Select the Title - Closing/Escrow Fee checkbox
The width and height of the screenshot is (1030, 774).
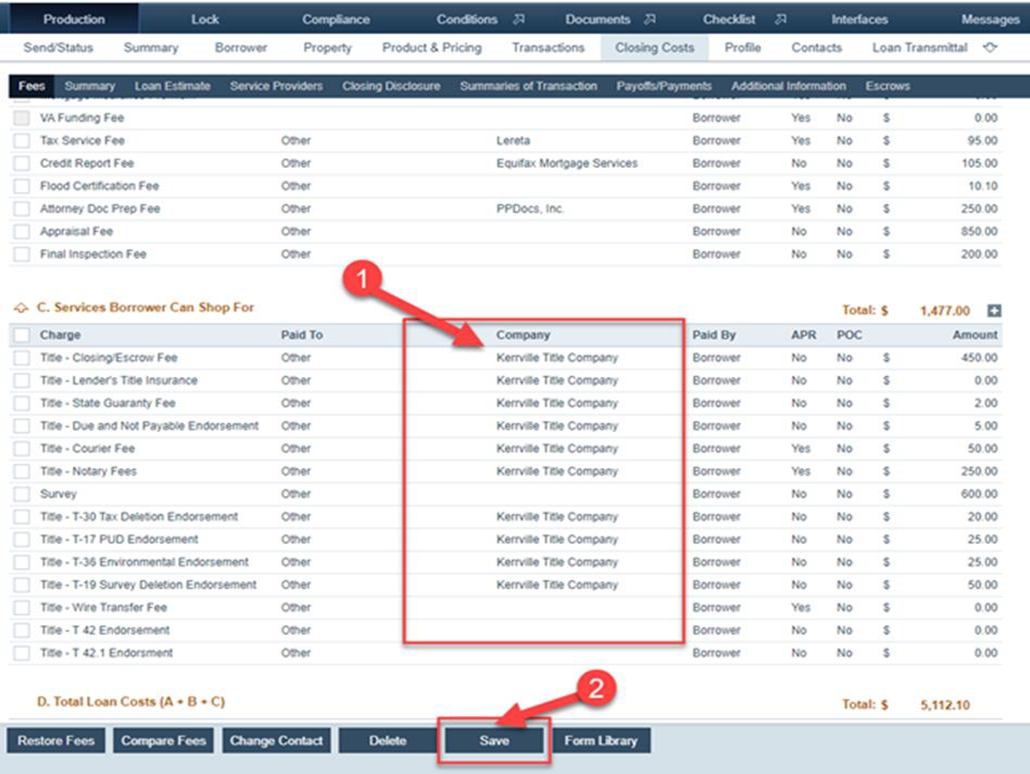tap(22, 358)
